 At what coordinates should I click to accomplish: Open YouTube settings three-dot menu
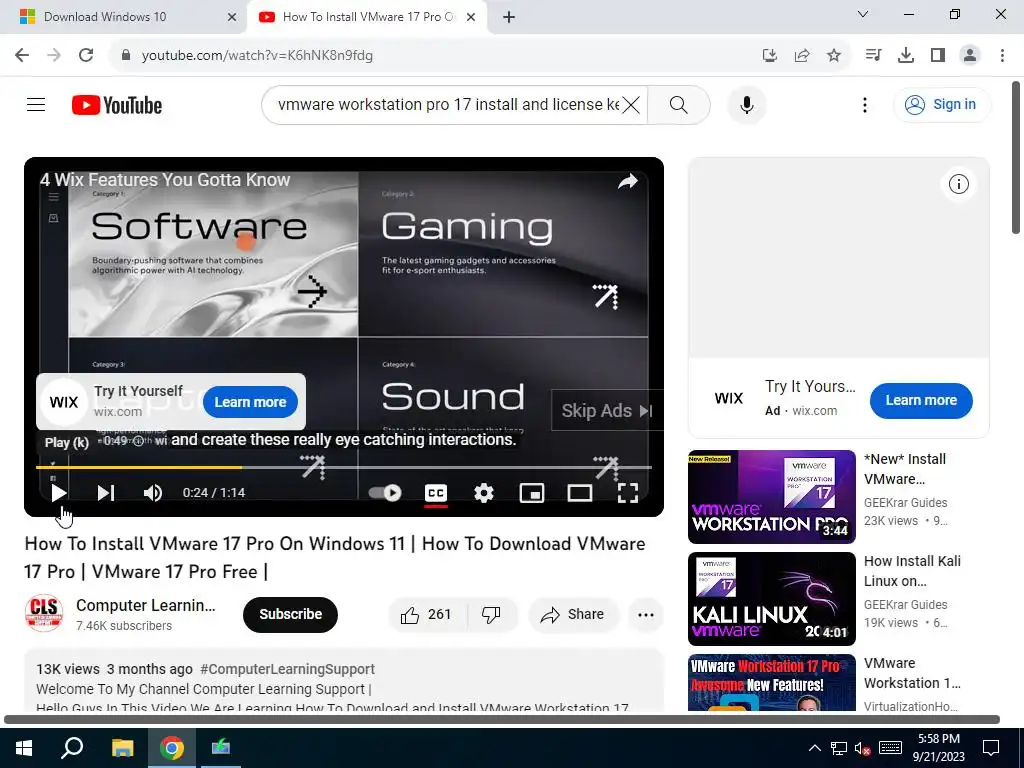865,104
